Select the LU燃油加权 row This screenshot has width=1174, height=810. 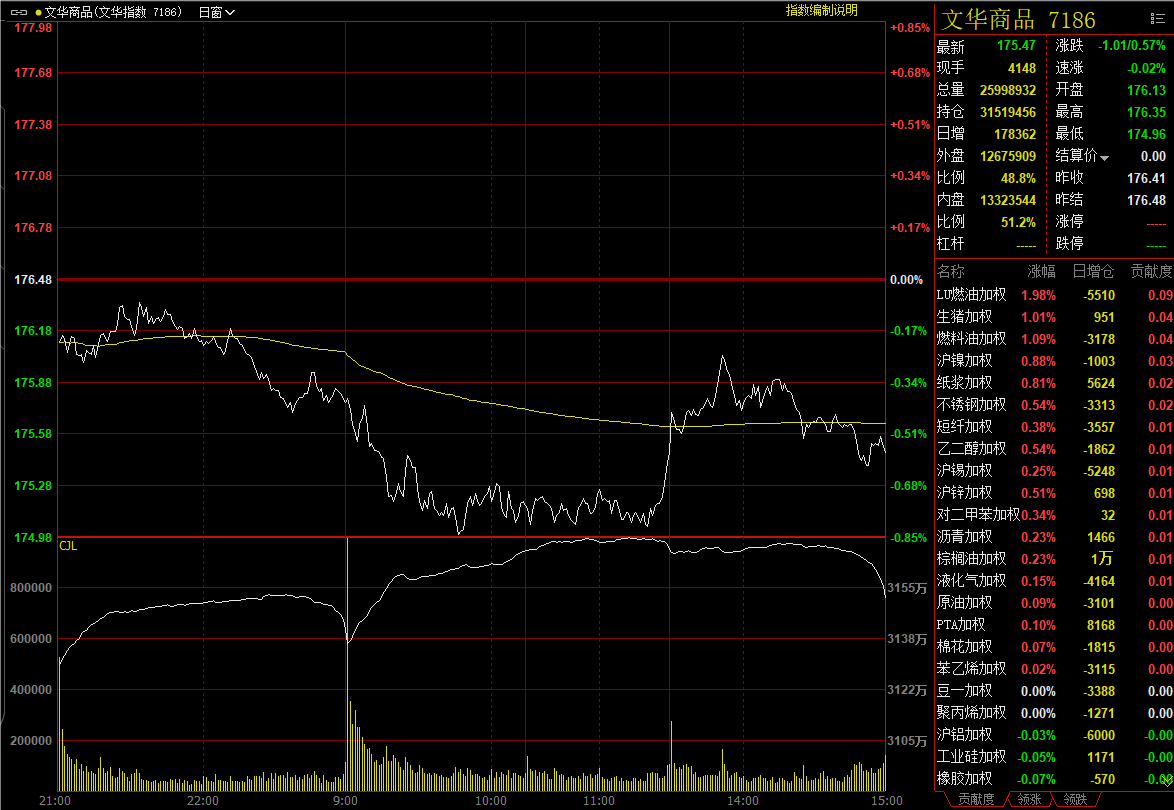(971, 295)
